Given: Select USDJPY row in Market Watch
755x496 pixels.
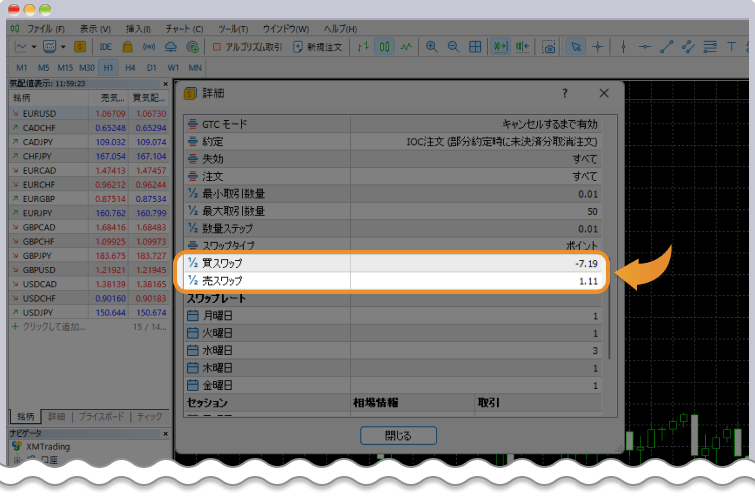Looking at the screenshot, I should [90, 313].
